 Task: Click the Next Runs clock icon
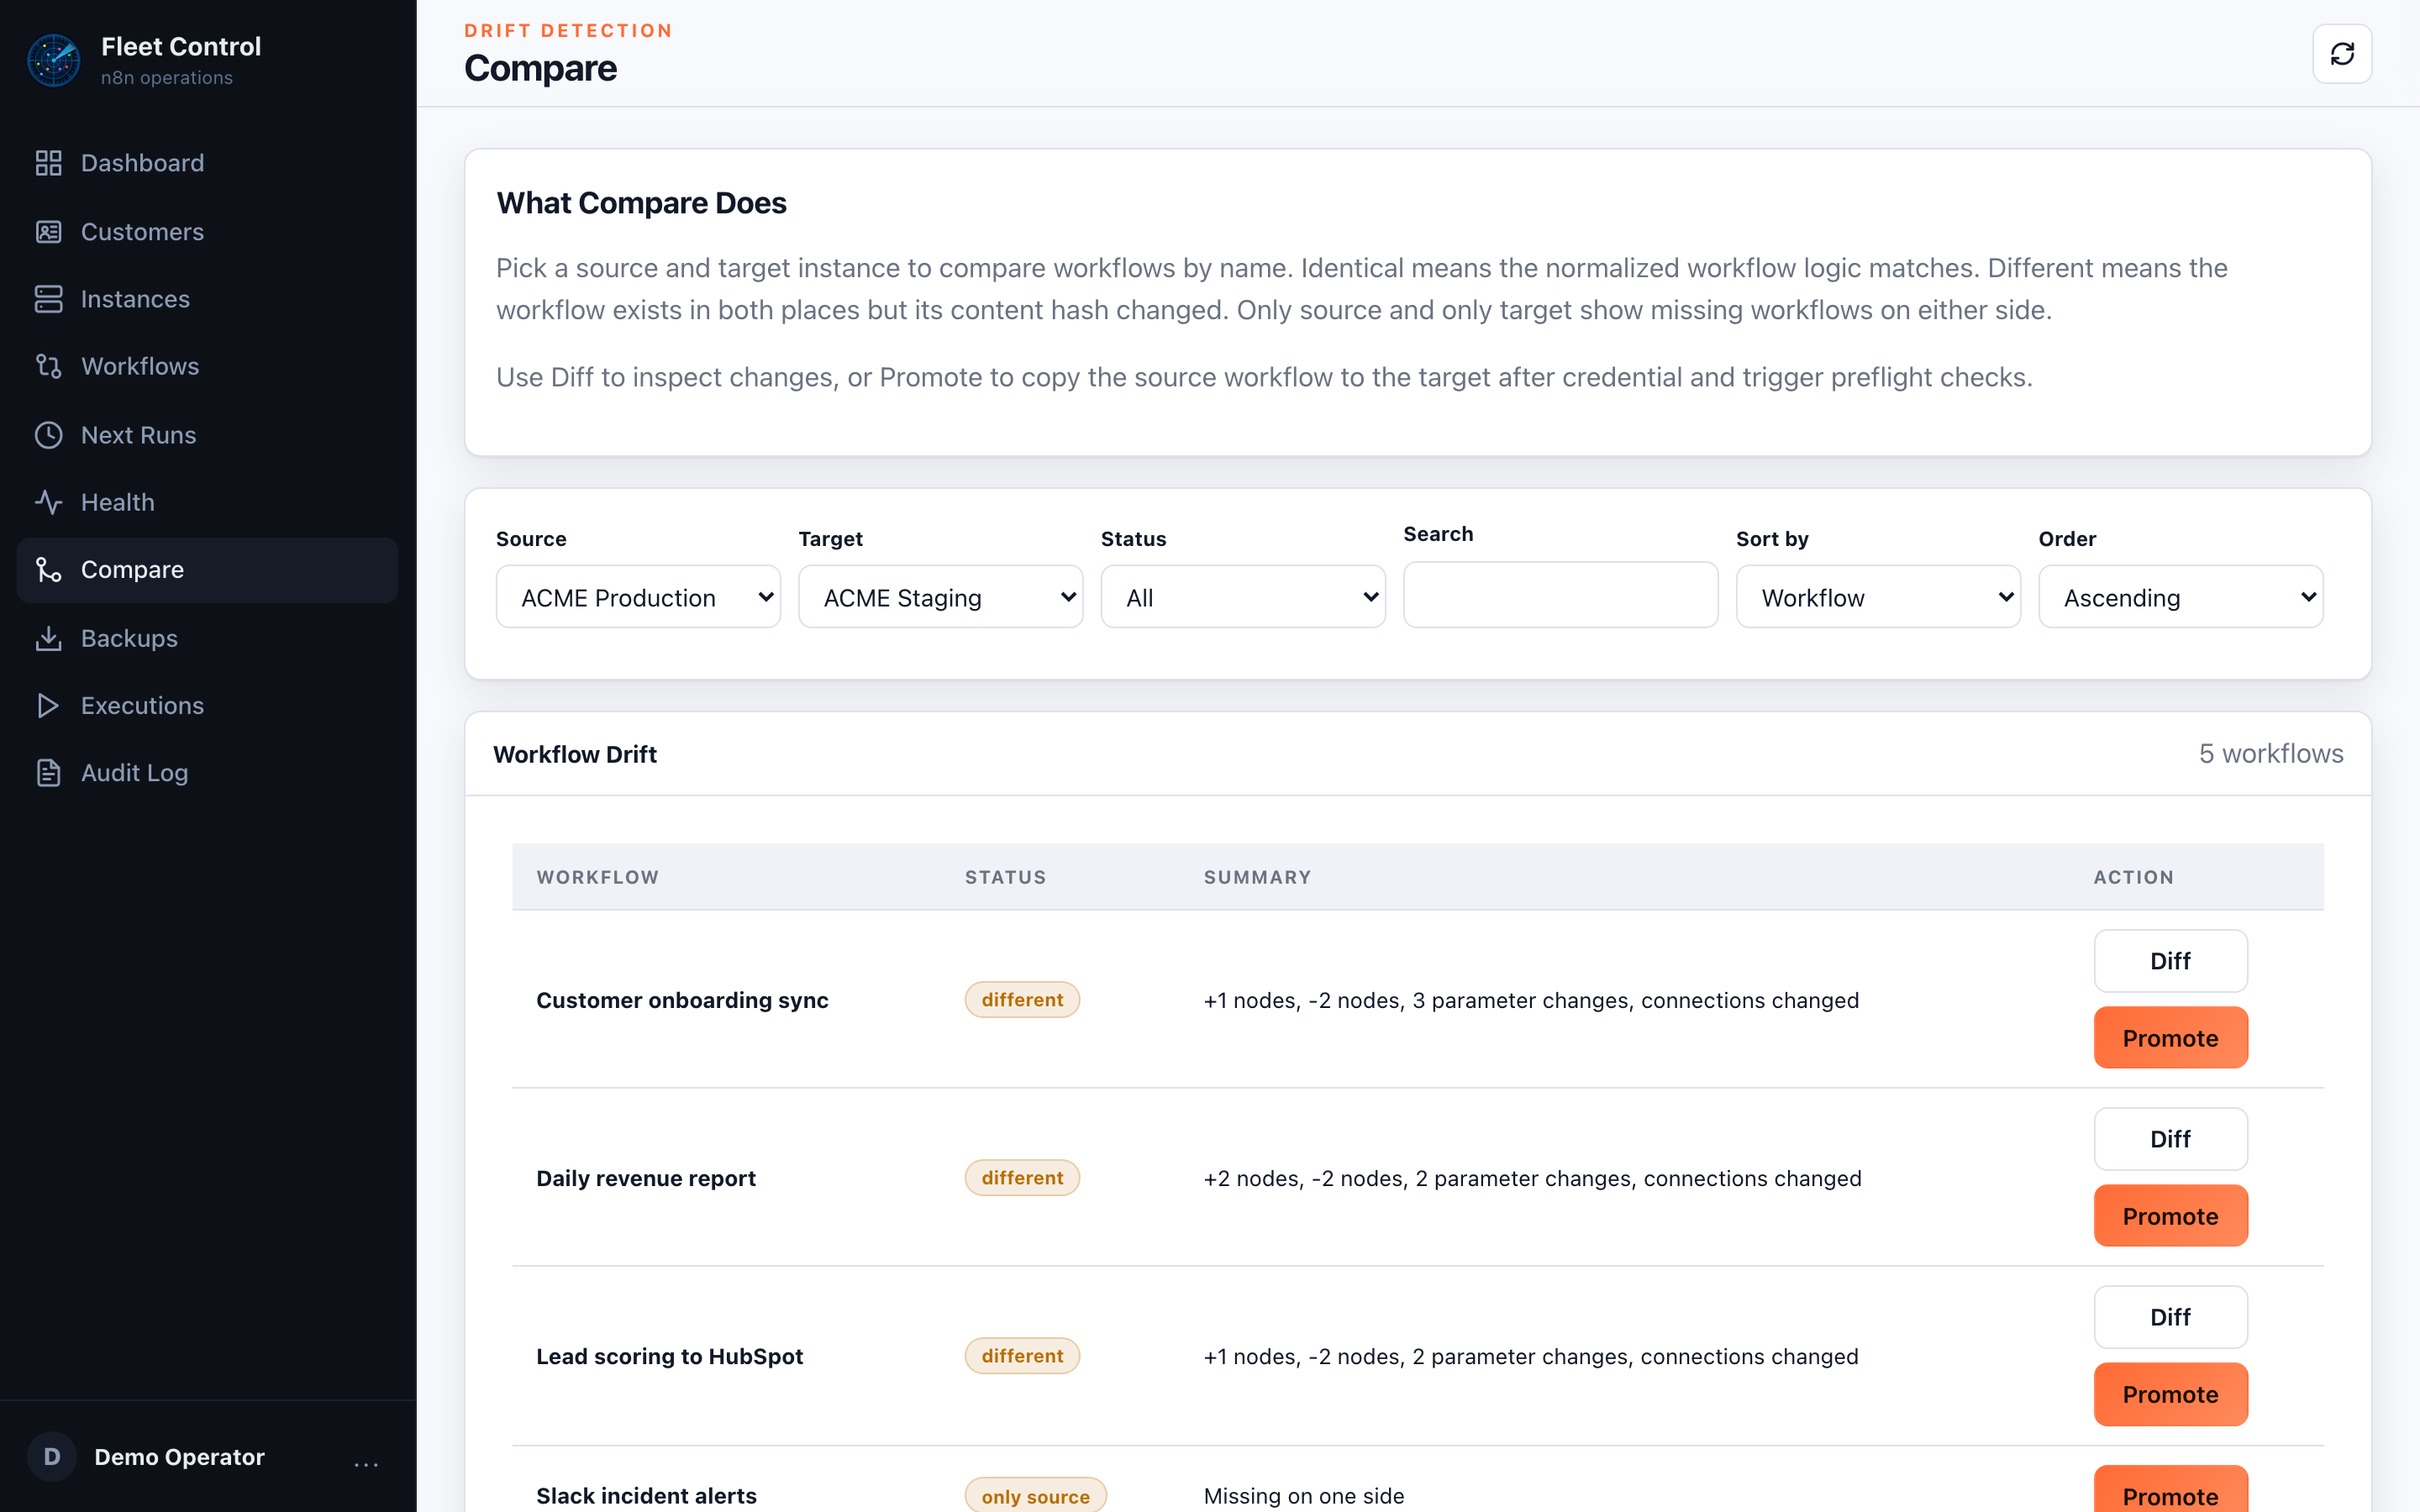click(x=48, y=435)
